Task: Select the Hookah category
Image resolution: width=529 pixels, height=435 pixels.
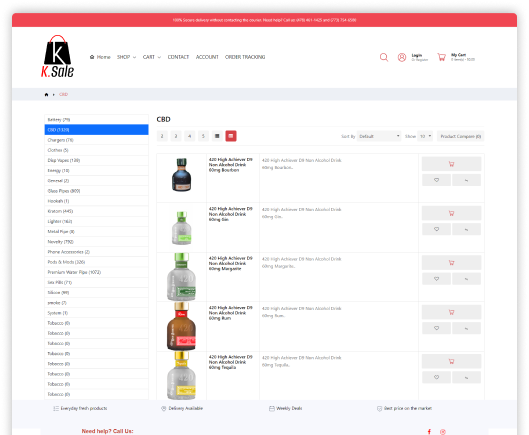Action: point(96,201)
